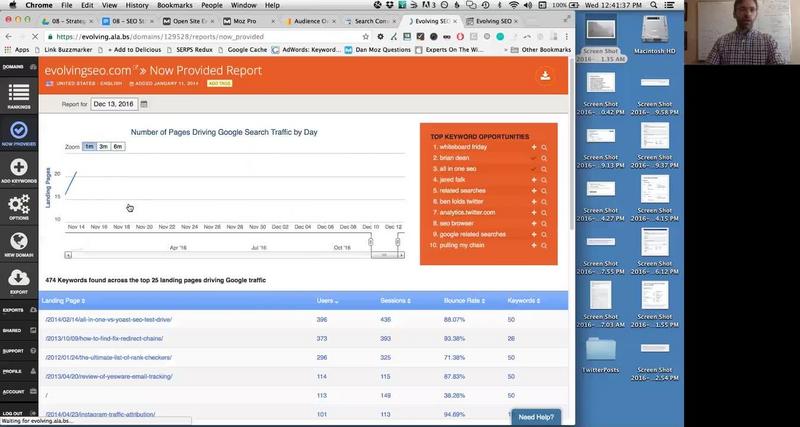Open the Bookmarks menu in menu bar
Image resolution: width=800 pixels, height=427 pixels.
point(175,5)
